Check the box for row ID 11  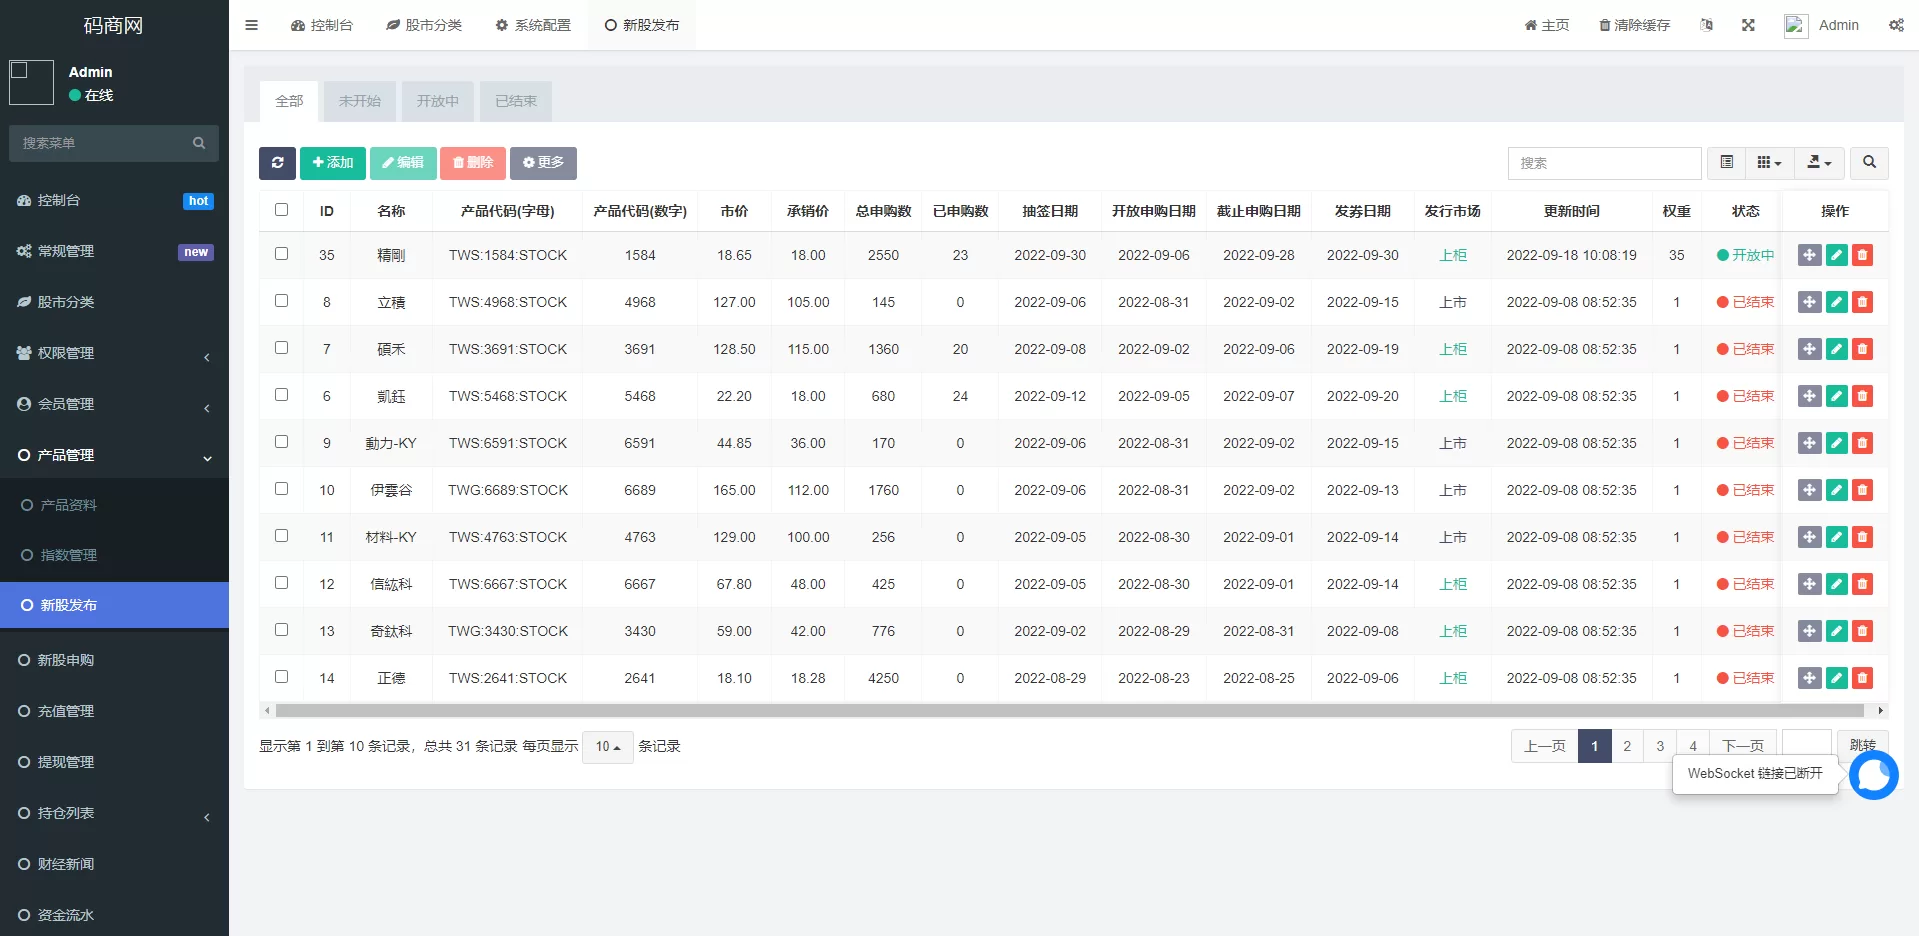281,536
